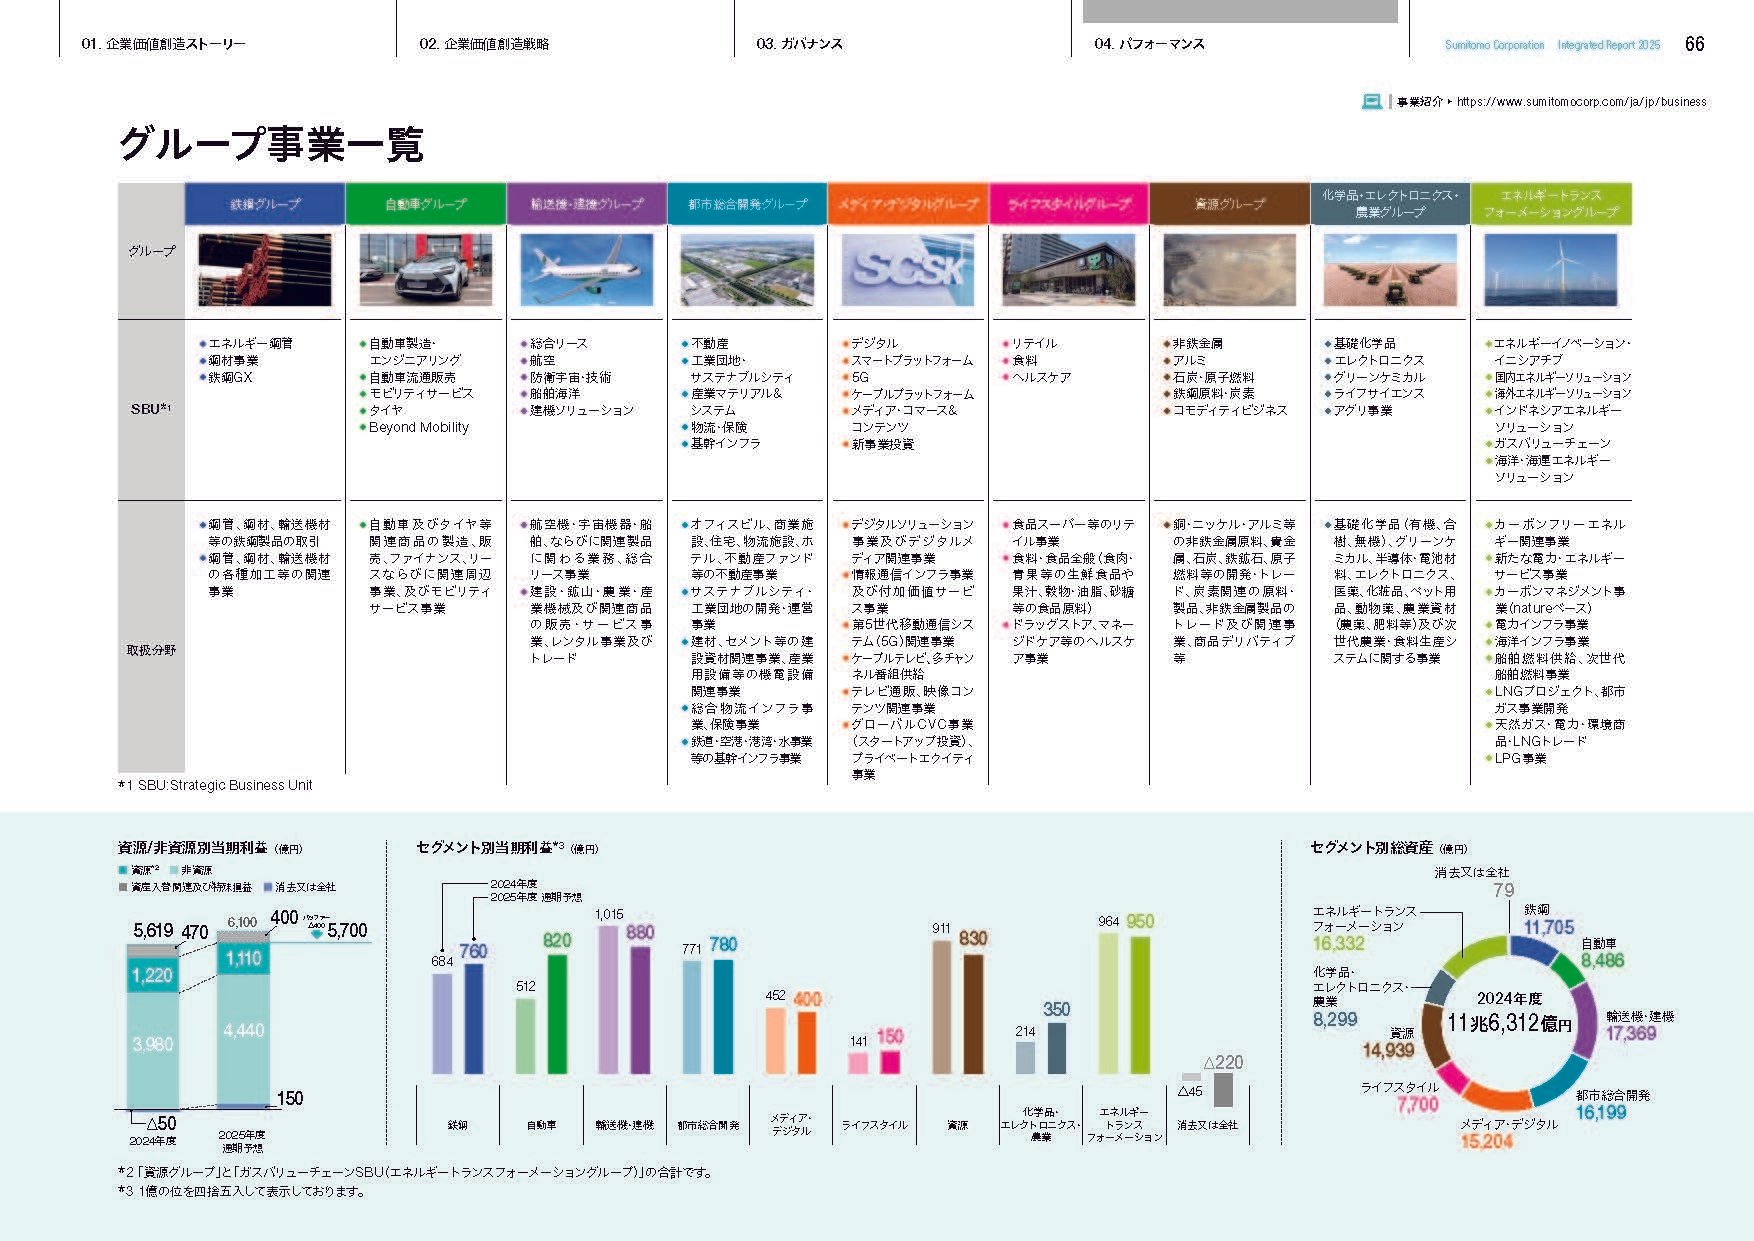Click the 輸送機・建機グループ airplane image
Screen dimensions: 1754x1241
(585, 271)
